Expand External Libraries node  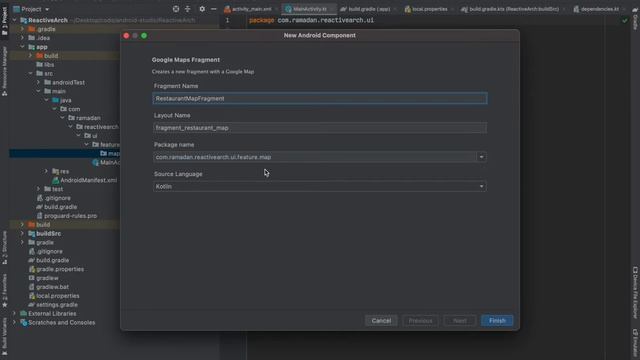(x=15, y=313)
